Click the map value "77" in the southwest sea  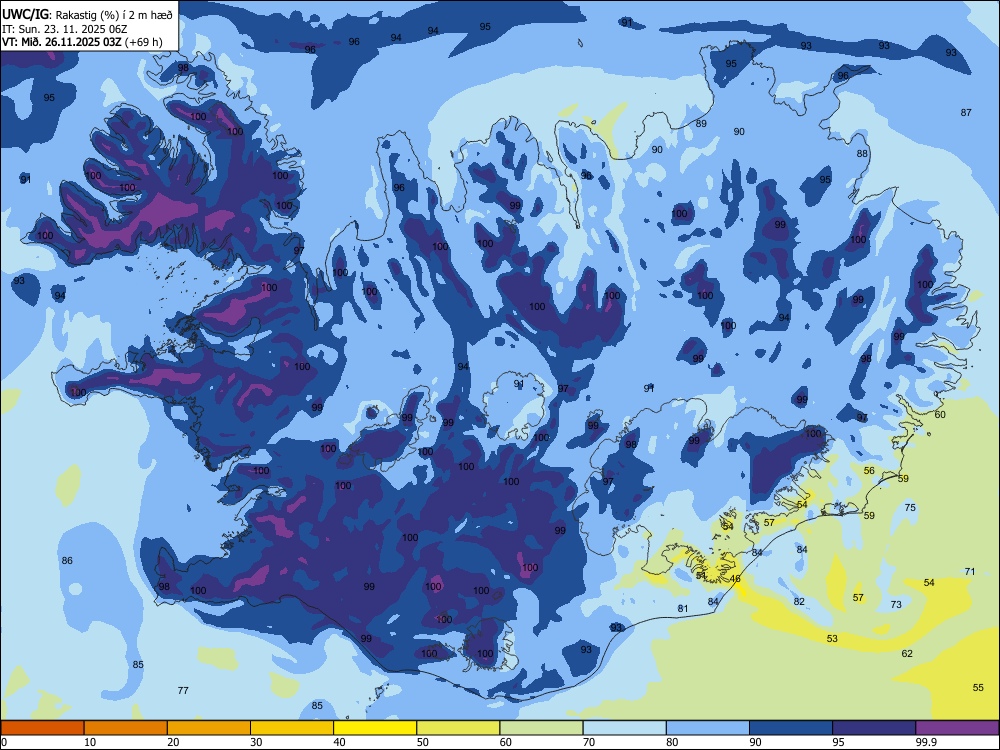pyautogui.click(x=183, y=690)
